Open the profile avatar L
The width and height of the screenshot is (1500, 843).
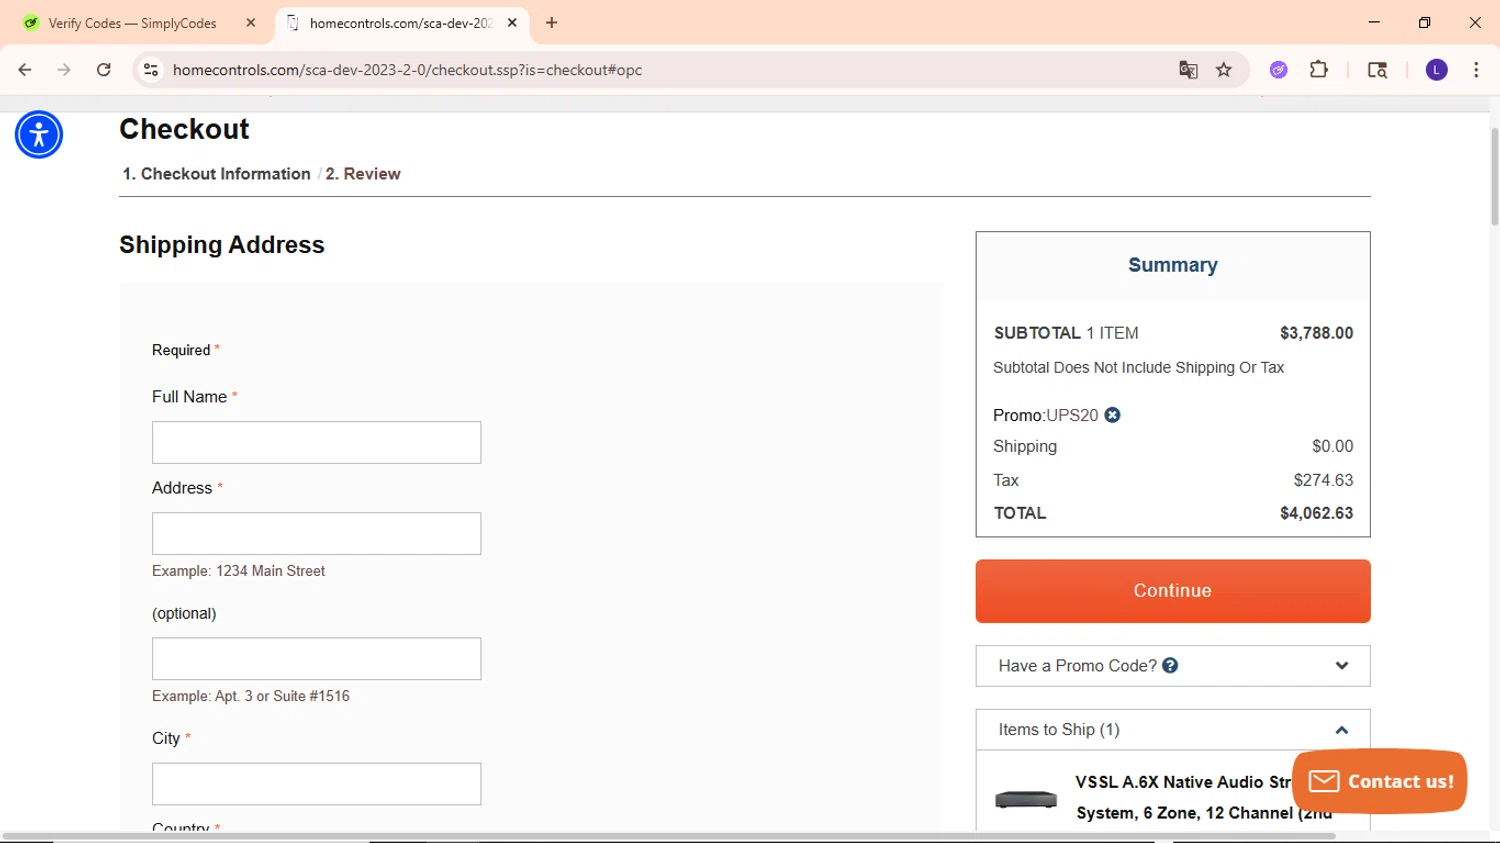tap(1437, 70)
